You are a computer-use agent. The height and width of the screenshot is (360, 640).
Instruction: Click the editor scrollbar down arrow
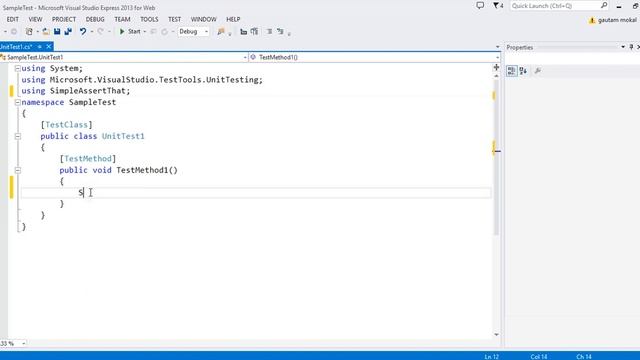(496, 335)
